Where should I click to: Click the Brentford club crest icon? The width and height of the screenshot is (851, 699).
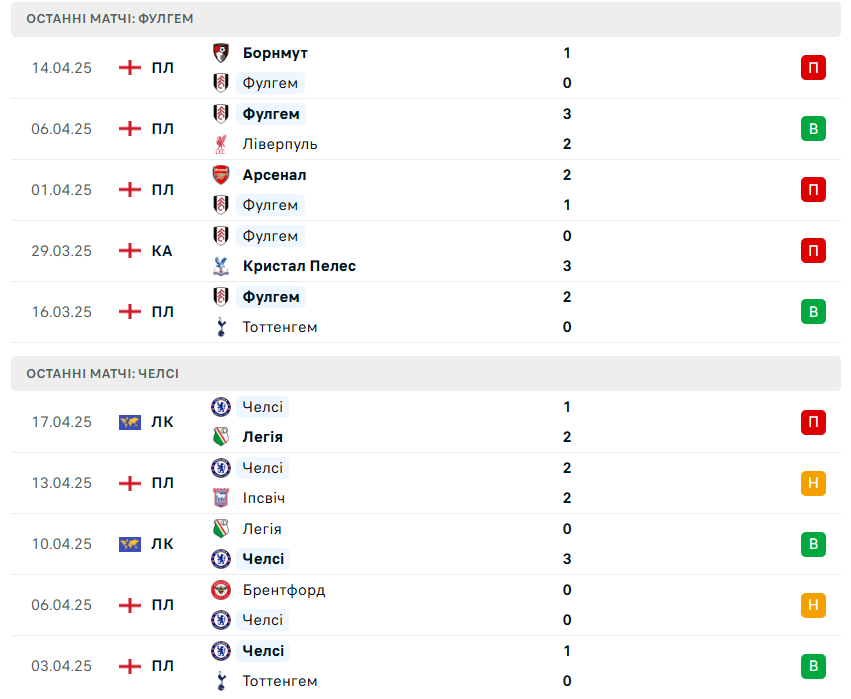point(221,590)
